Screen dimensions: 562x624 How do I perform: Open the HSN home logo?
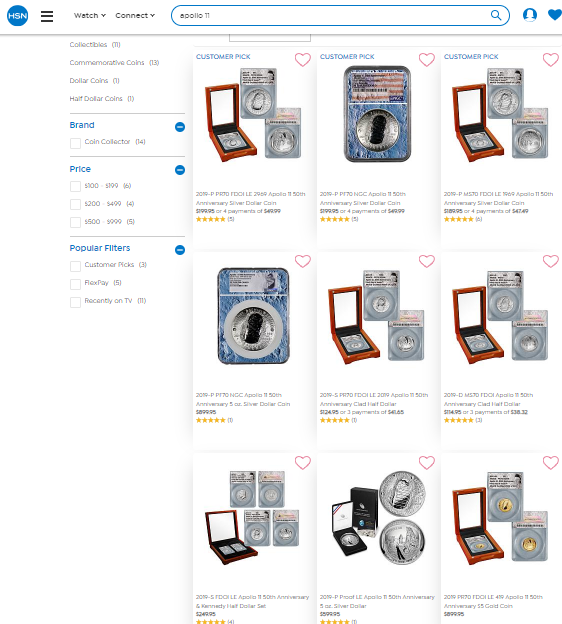18,16
